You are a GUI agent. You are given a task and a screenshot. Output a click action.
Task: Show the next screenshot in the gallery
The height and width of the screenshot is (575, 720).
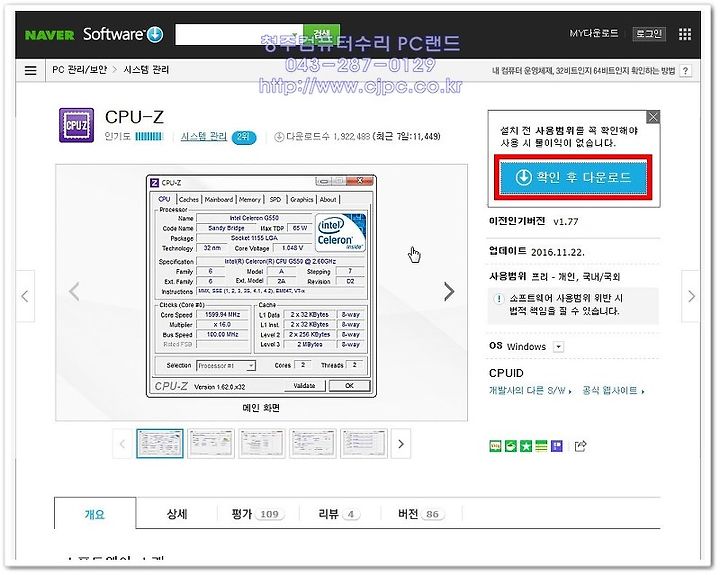coord(449,292)
